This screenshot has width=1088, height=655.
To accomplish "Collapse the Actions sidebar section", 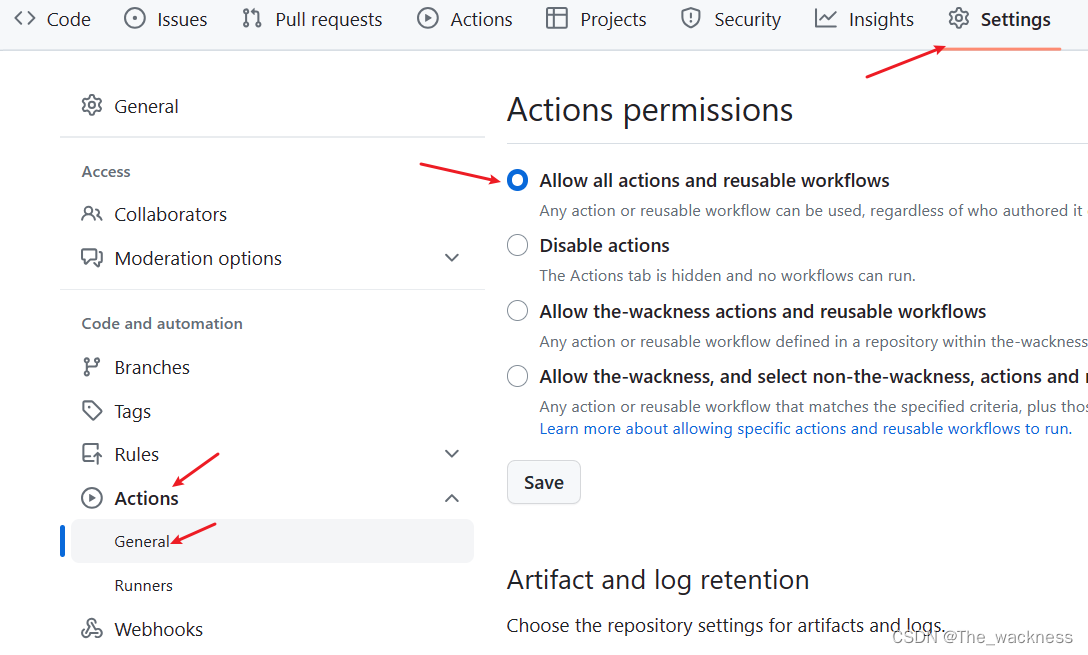I will (x=452, y=497).
